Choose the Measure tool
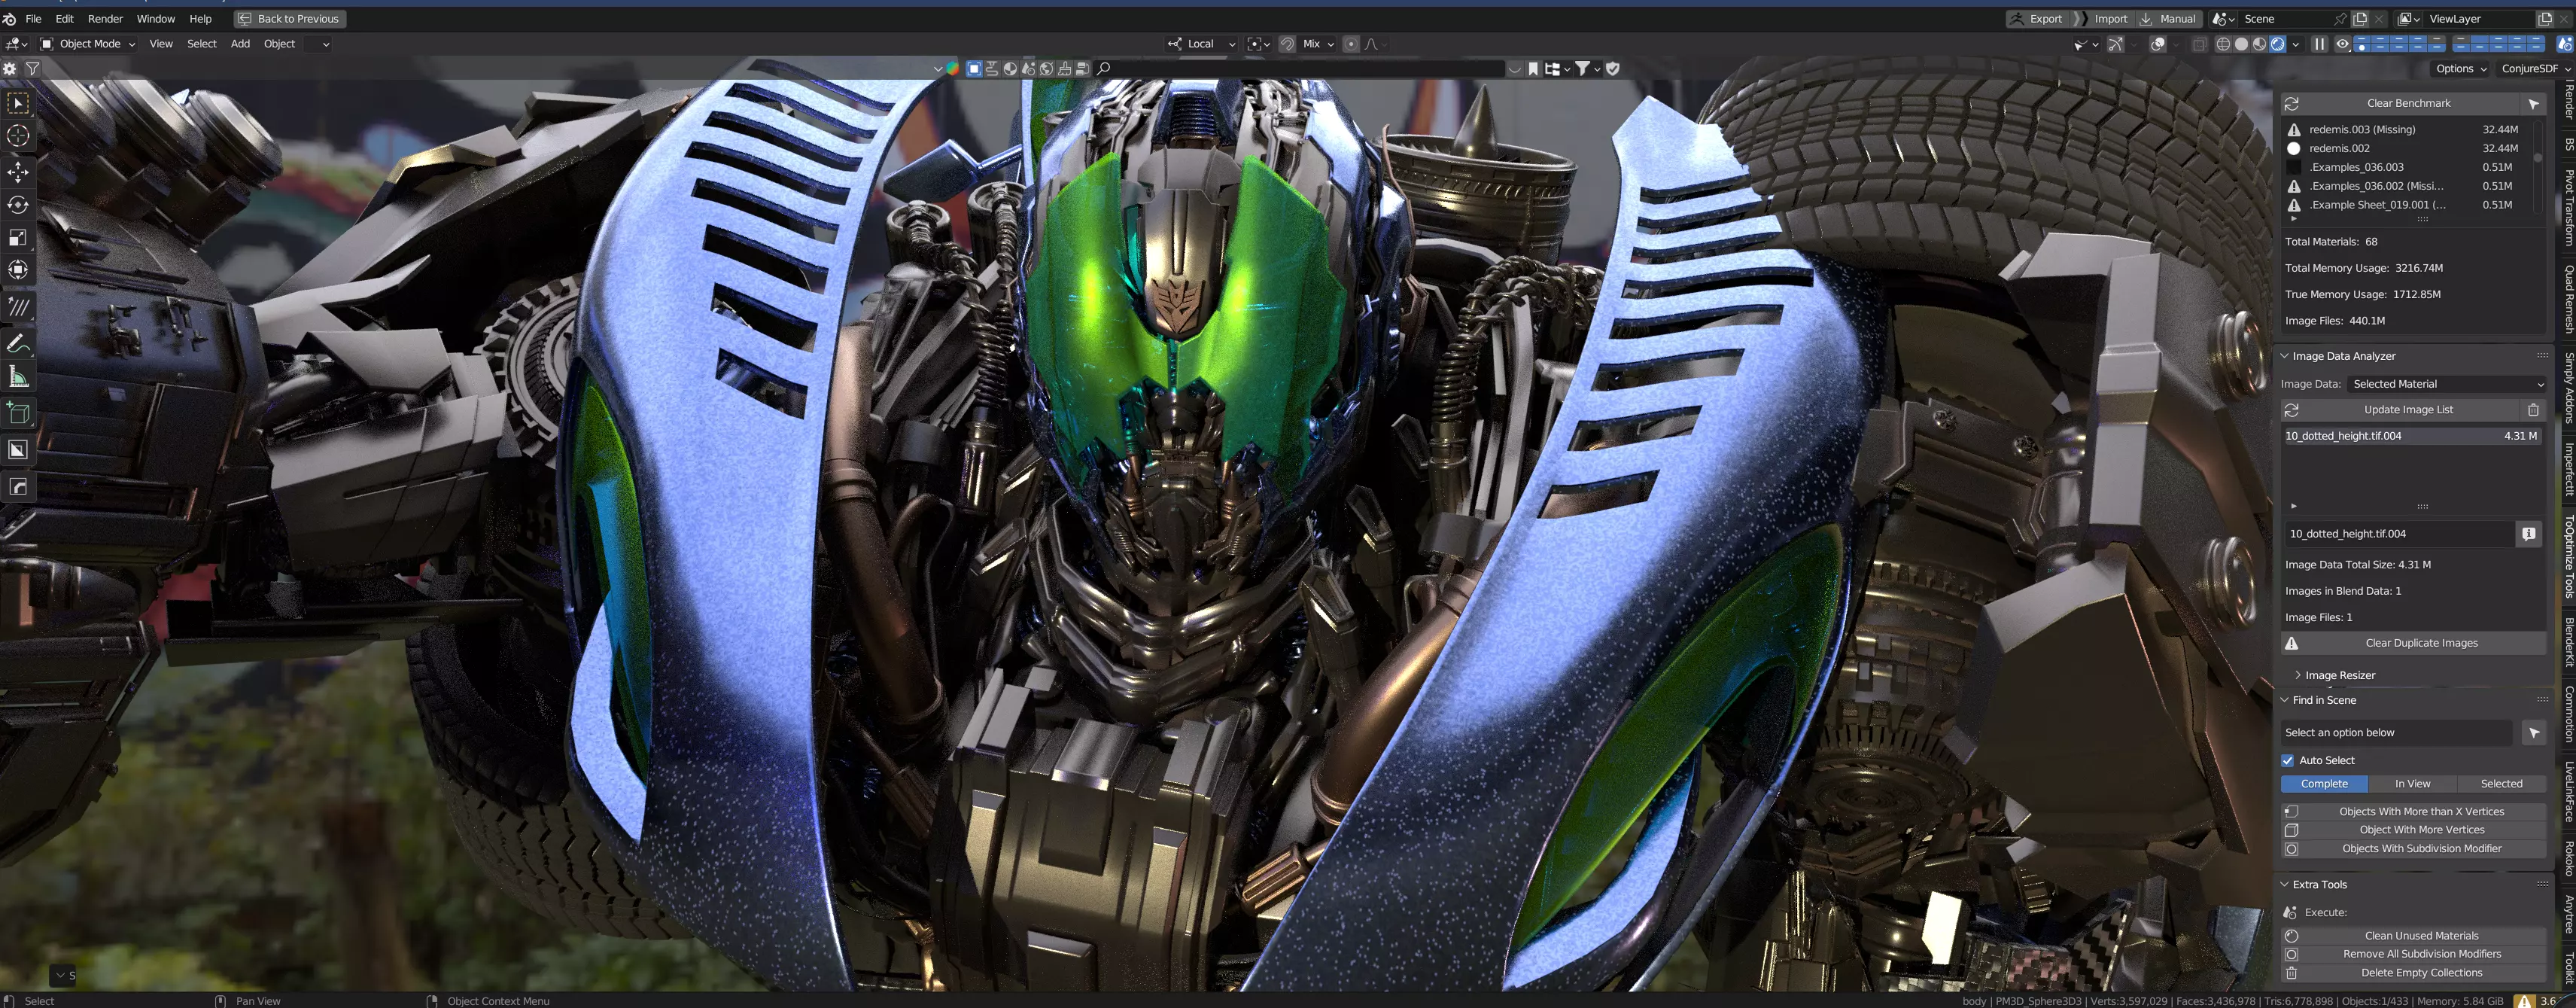This screenshot has width=2576, height=1008. [18, 377]
